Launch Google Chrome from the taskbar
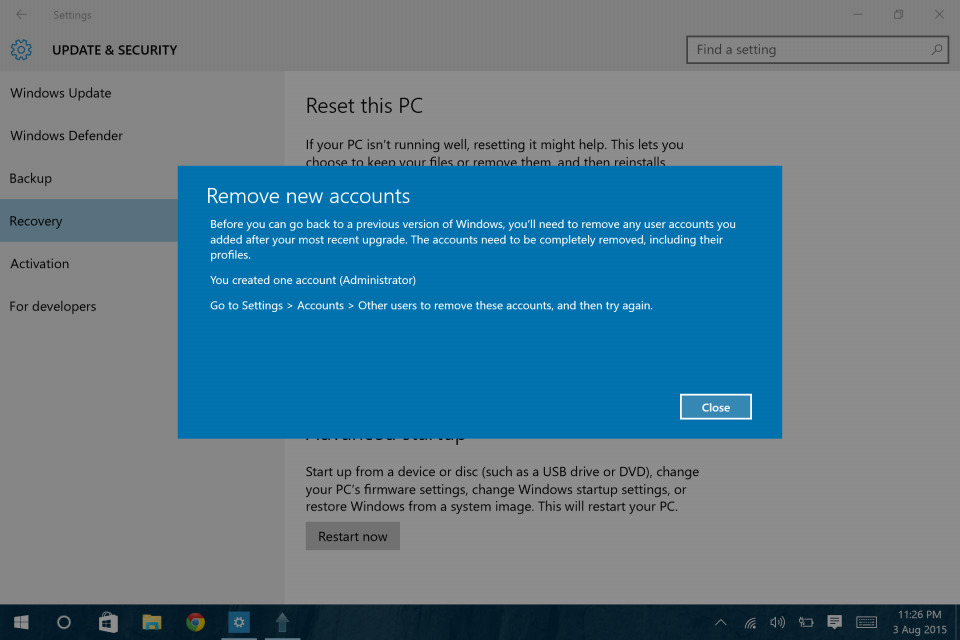960x640 pixels. pyautogui.click(x=195, y=622)
